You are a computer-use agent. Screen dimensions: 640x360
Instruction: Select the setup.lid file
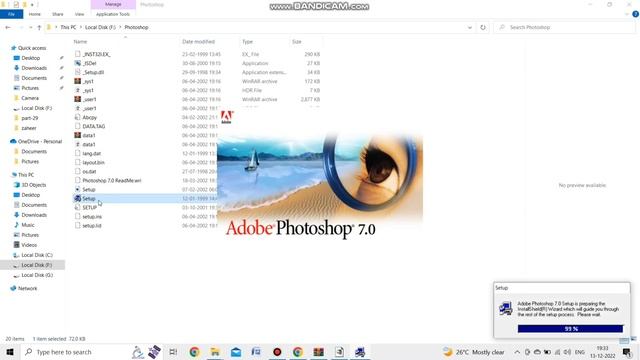(x=92, y=226)
